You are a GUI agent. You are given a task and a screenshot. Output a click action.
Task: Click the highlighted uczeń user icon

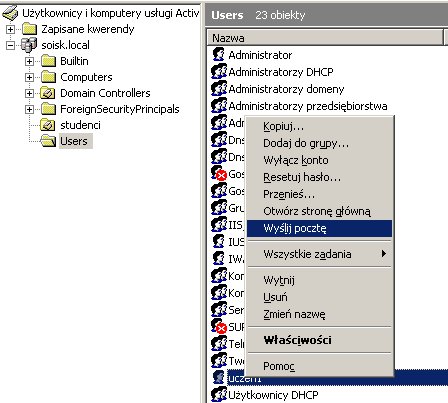pos(219,378)
